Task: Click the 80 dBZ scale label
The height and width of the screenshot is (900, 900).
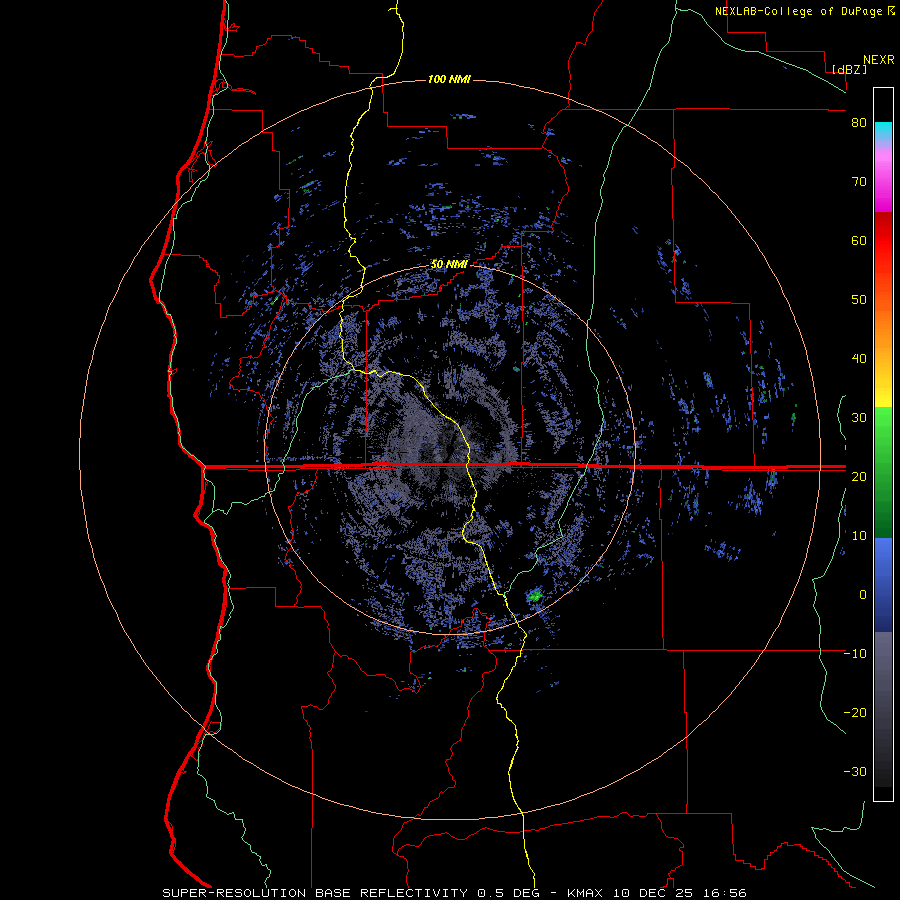Action: click(859, 123)
